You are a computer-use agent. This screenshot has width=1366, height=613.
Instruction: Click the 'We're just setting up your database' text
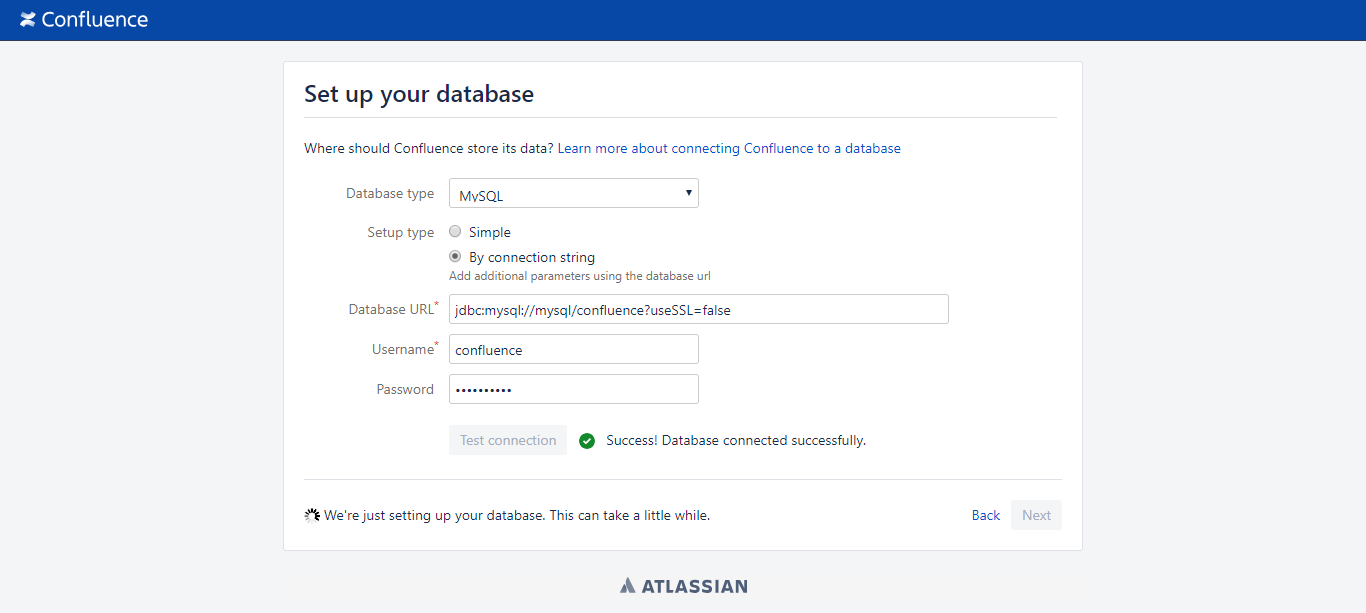pyautogui.click(x=517, y=516)
